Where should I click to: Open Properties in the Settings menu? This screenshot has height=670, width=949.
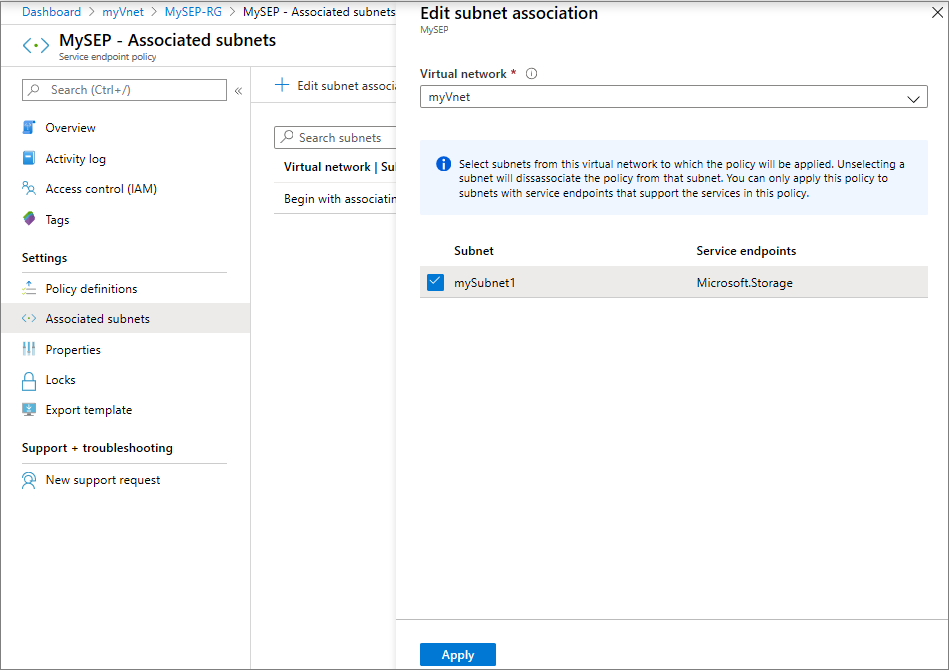pos(73,350)
